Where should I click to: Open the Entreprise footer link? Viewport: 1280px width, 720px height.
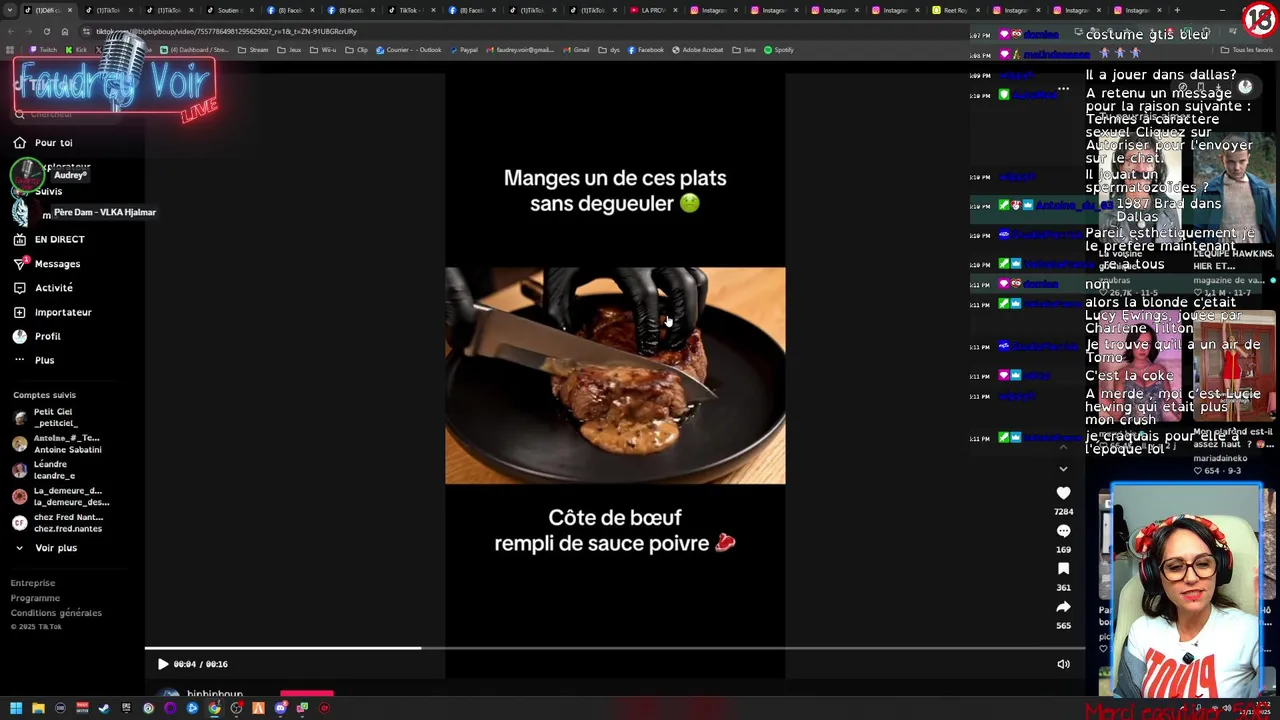point(33,583)
